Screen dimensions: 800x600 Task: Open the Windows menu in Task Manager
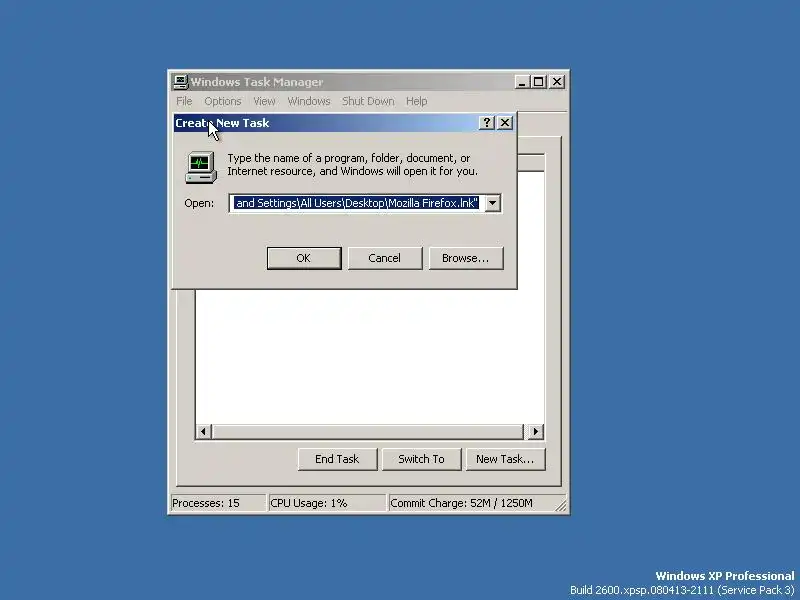(309, 101)
